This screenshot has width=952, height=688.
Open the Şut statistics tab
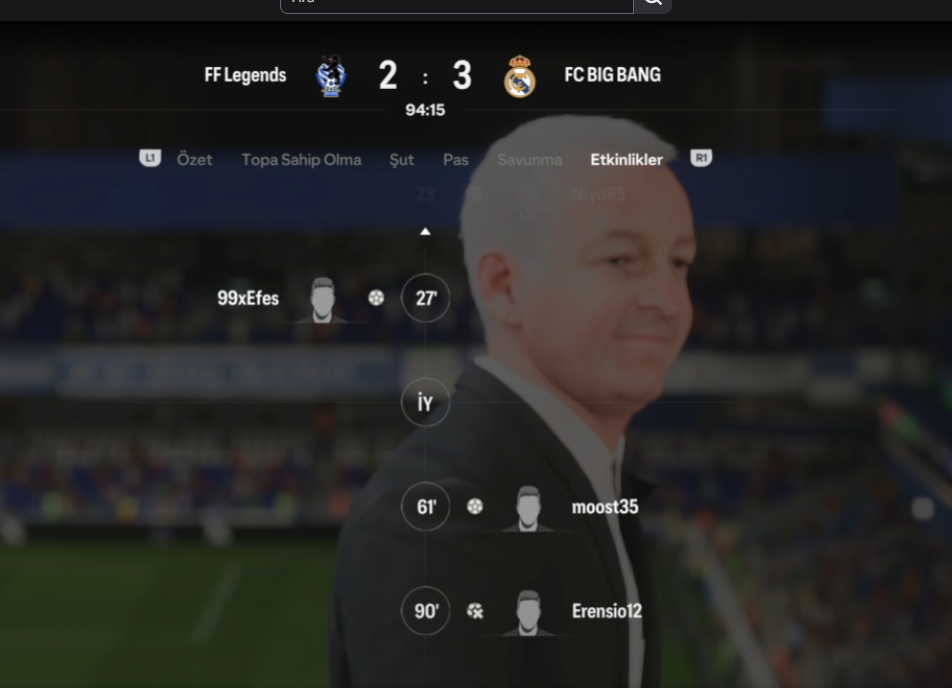pyautogui.click(x=401, y=160)
